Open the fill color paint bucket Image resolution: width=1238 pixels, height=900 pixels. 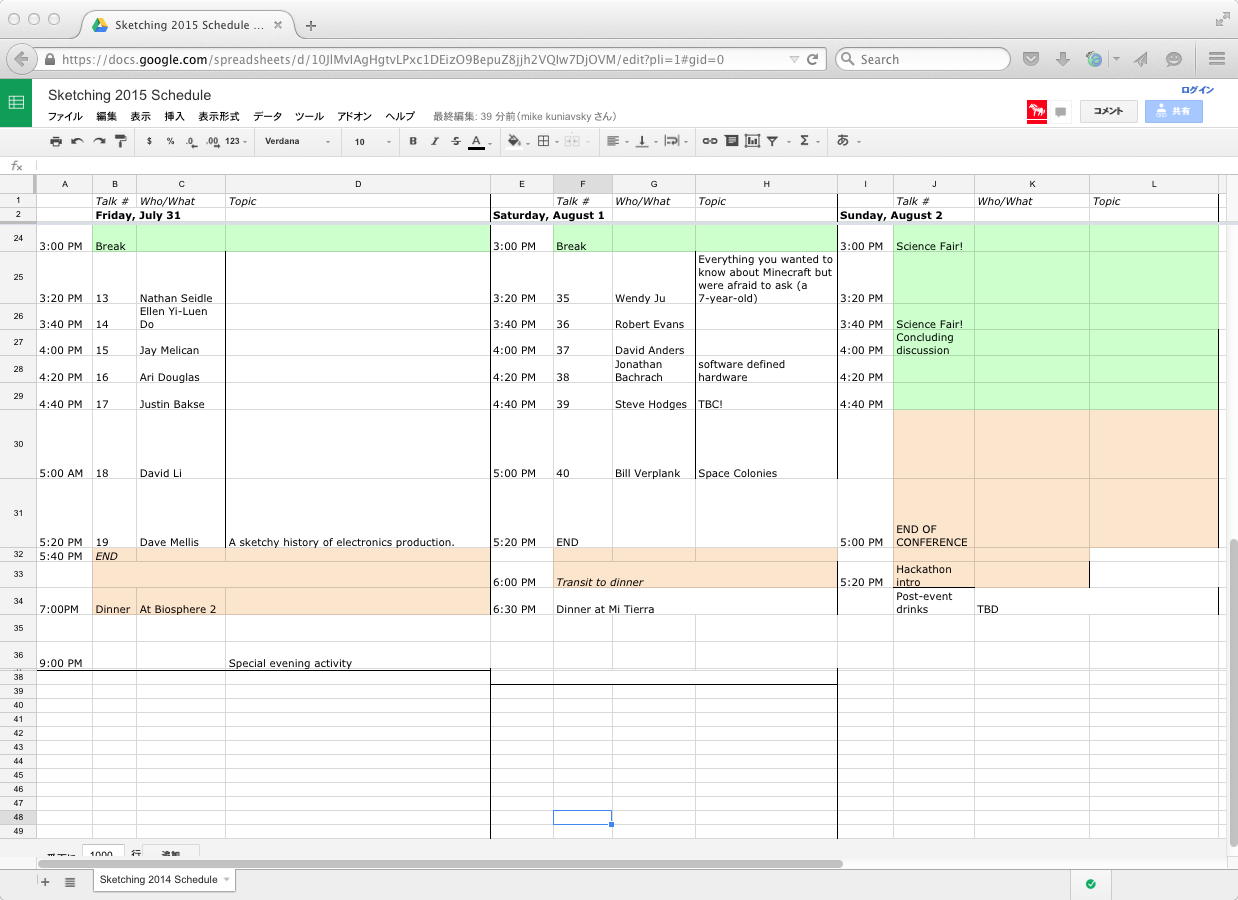(x=514, y=142)
